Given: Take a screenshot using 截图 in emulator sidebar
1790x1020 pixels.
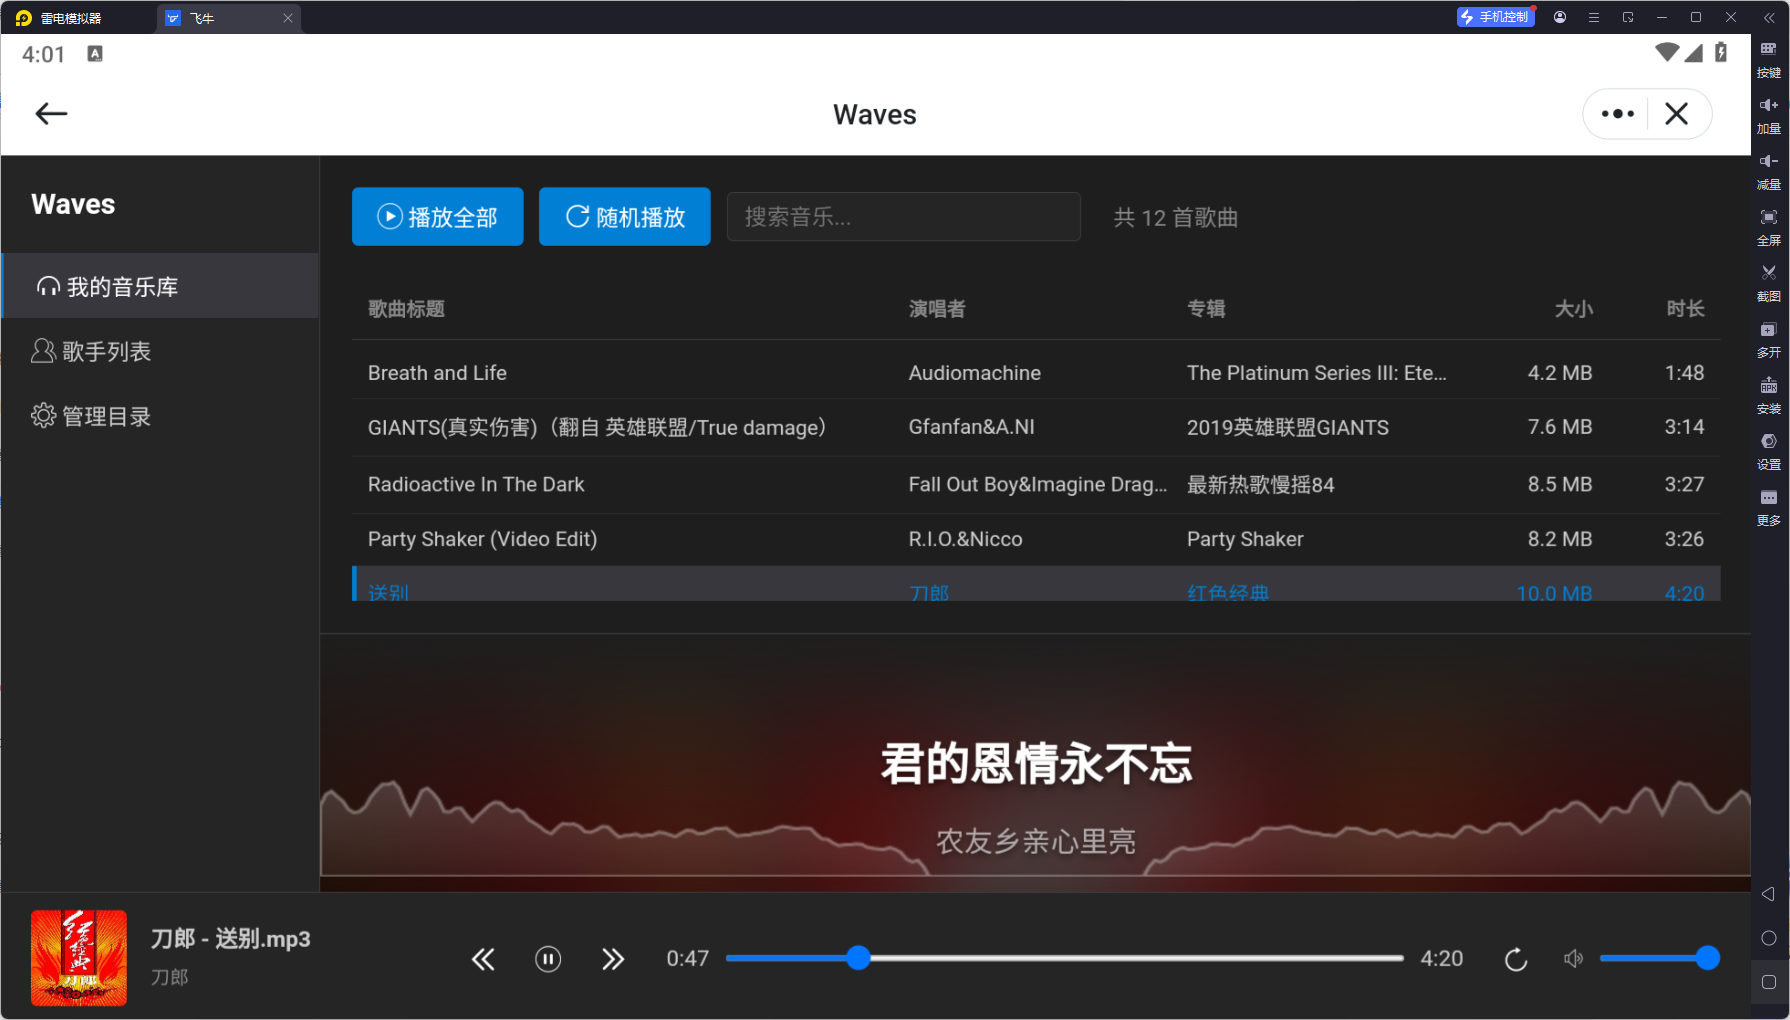Looking at the screenshot, I should [1768, 283].
